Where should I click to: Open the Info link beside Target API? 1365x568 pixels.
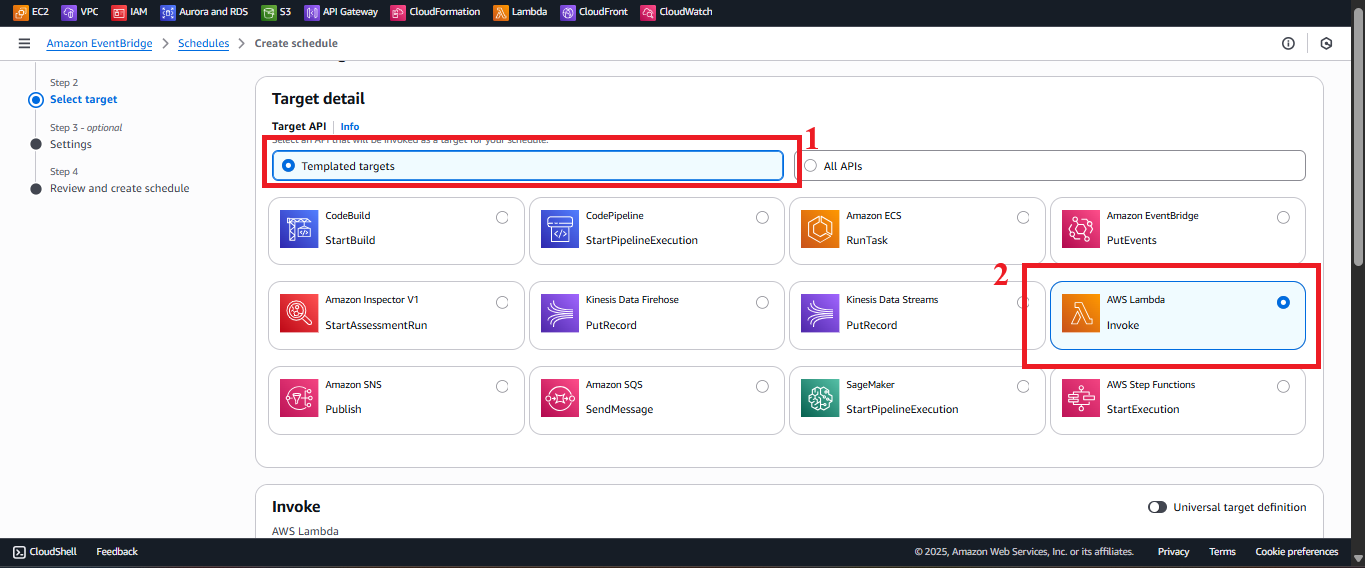[x=350, y=127]
